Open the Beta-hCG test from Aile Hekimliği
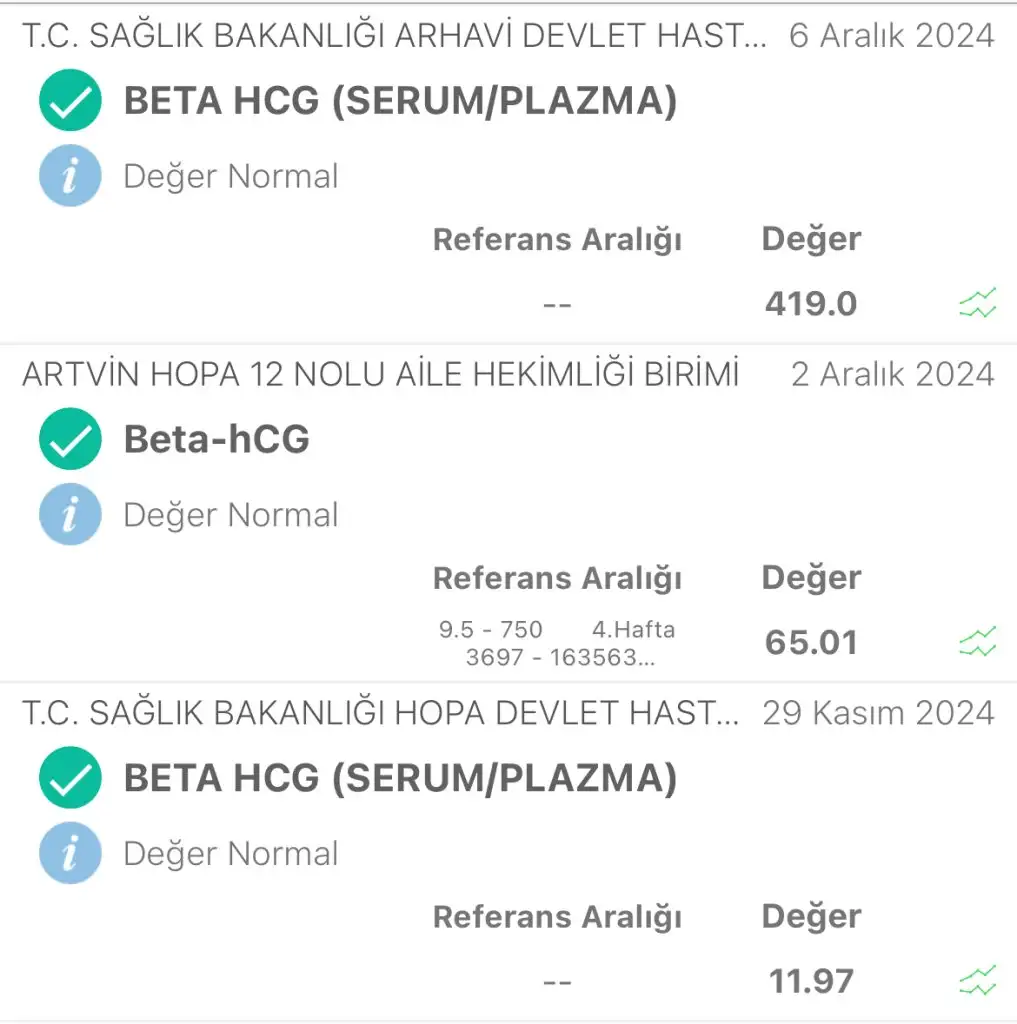 click(216, 439)
